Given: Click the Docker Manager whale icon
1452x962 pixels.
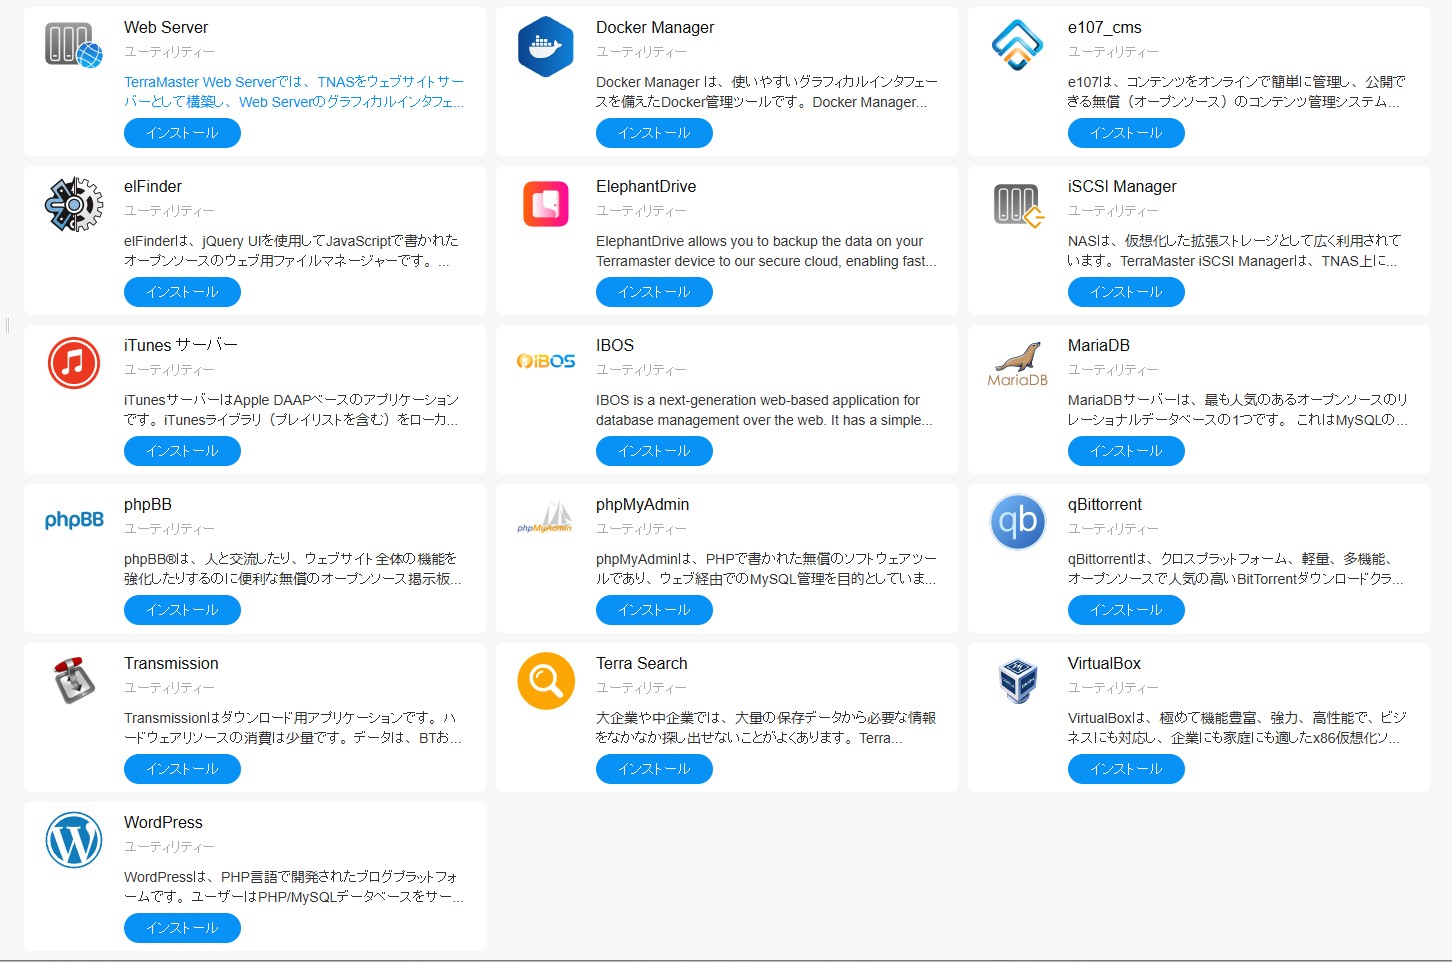Looking at the screenshot, I should tap(545, 46).
